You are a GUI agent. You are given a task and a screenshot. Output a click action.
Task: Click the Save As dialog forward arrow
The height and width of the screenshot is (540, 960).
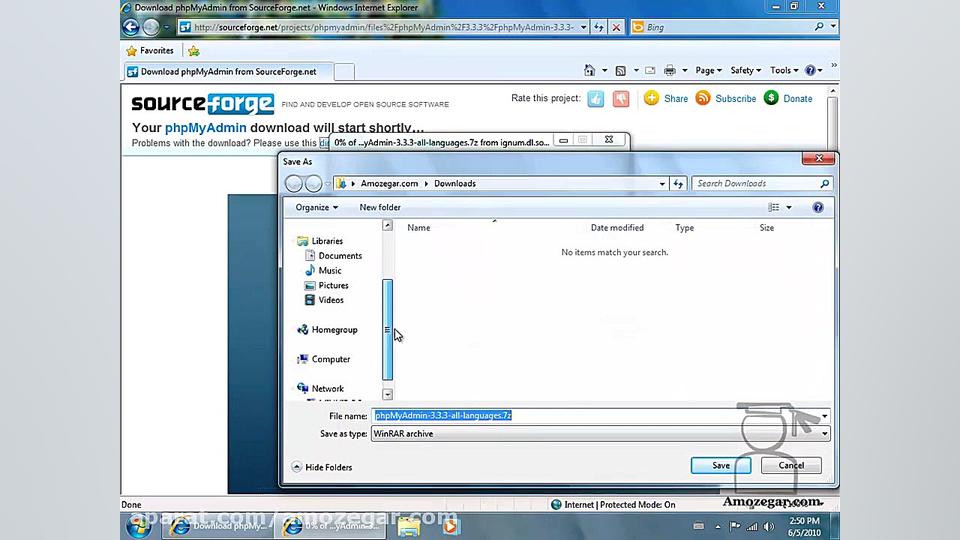point(313,184)
